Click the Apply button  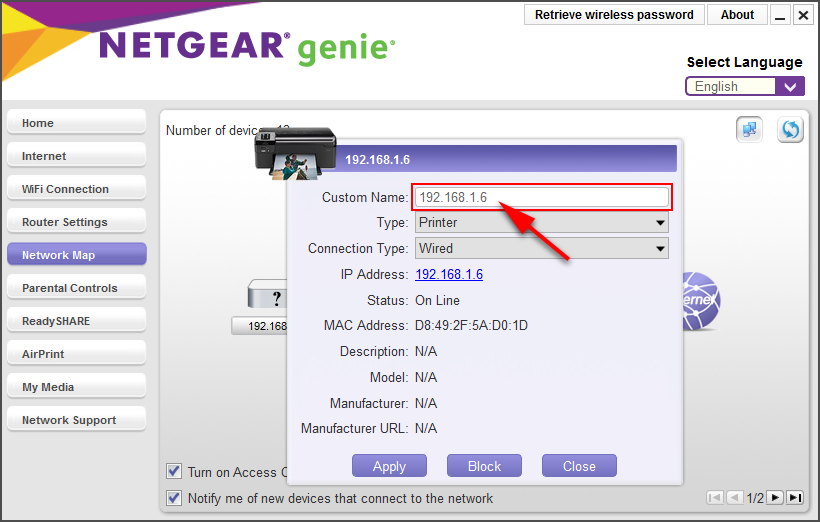(389, 466)
